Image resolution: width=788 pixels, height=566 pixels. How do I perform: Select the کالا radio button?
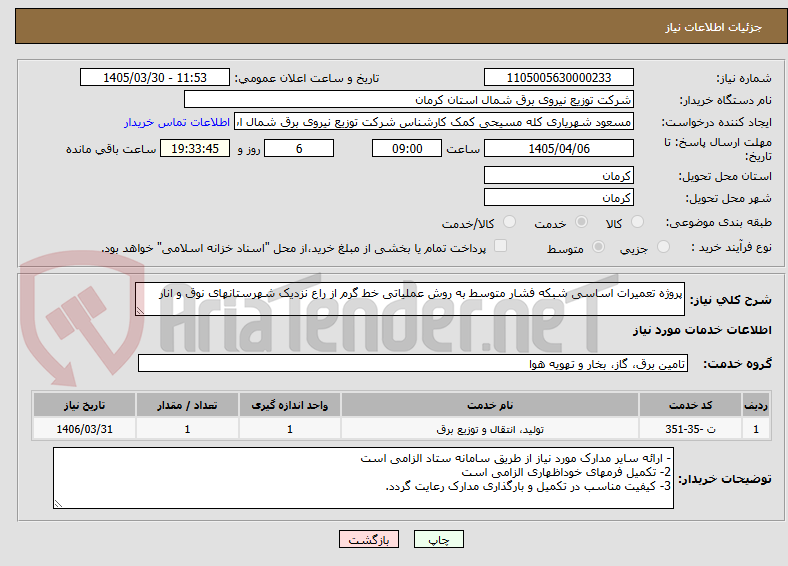pyautogui.click(x=637, y=222)
